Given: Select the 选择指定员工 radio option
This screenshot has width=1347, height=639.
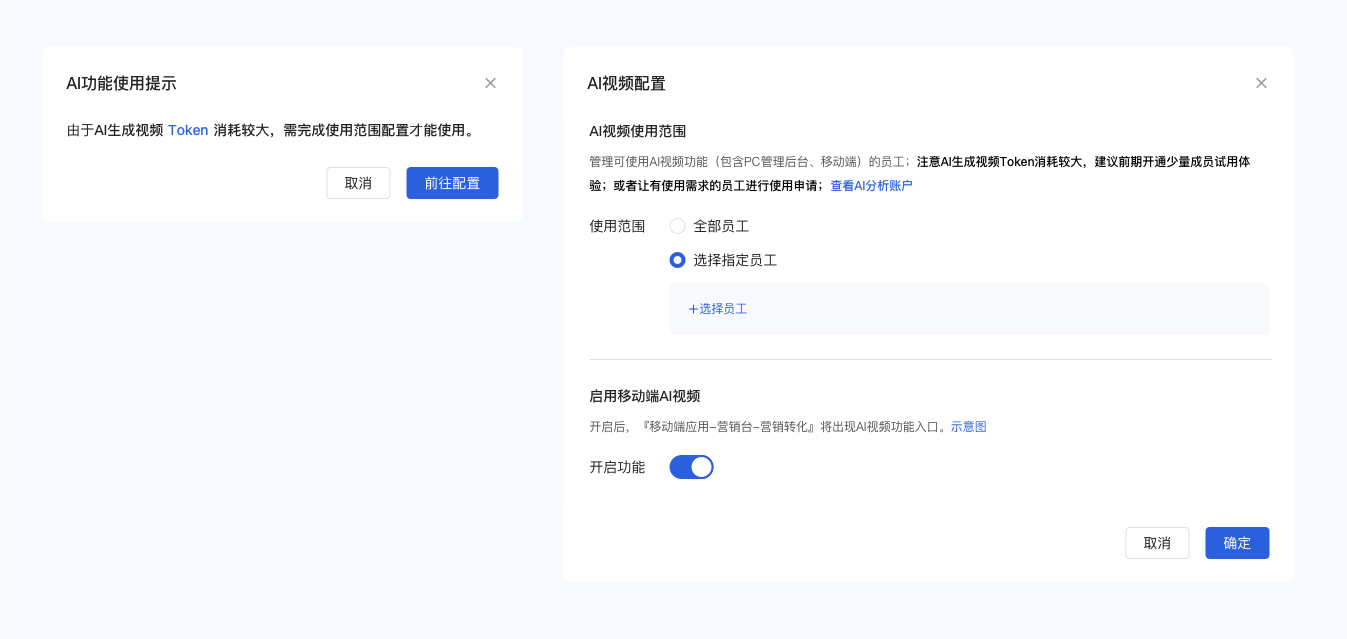Looking at the screenshot, I should [x=677, y=260].
